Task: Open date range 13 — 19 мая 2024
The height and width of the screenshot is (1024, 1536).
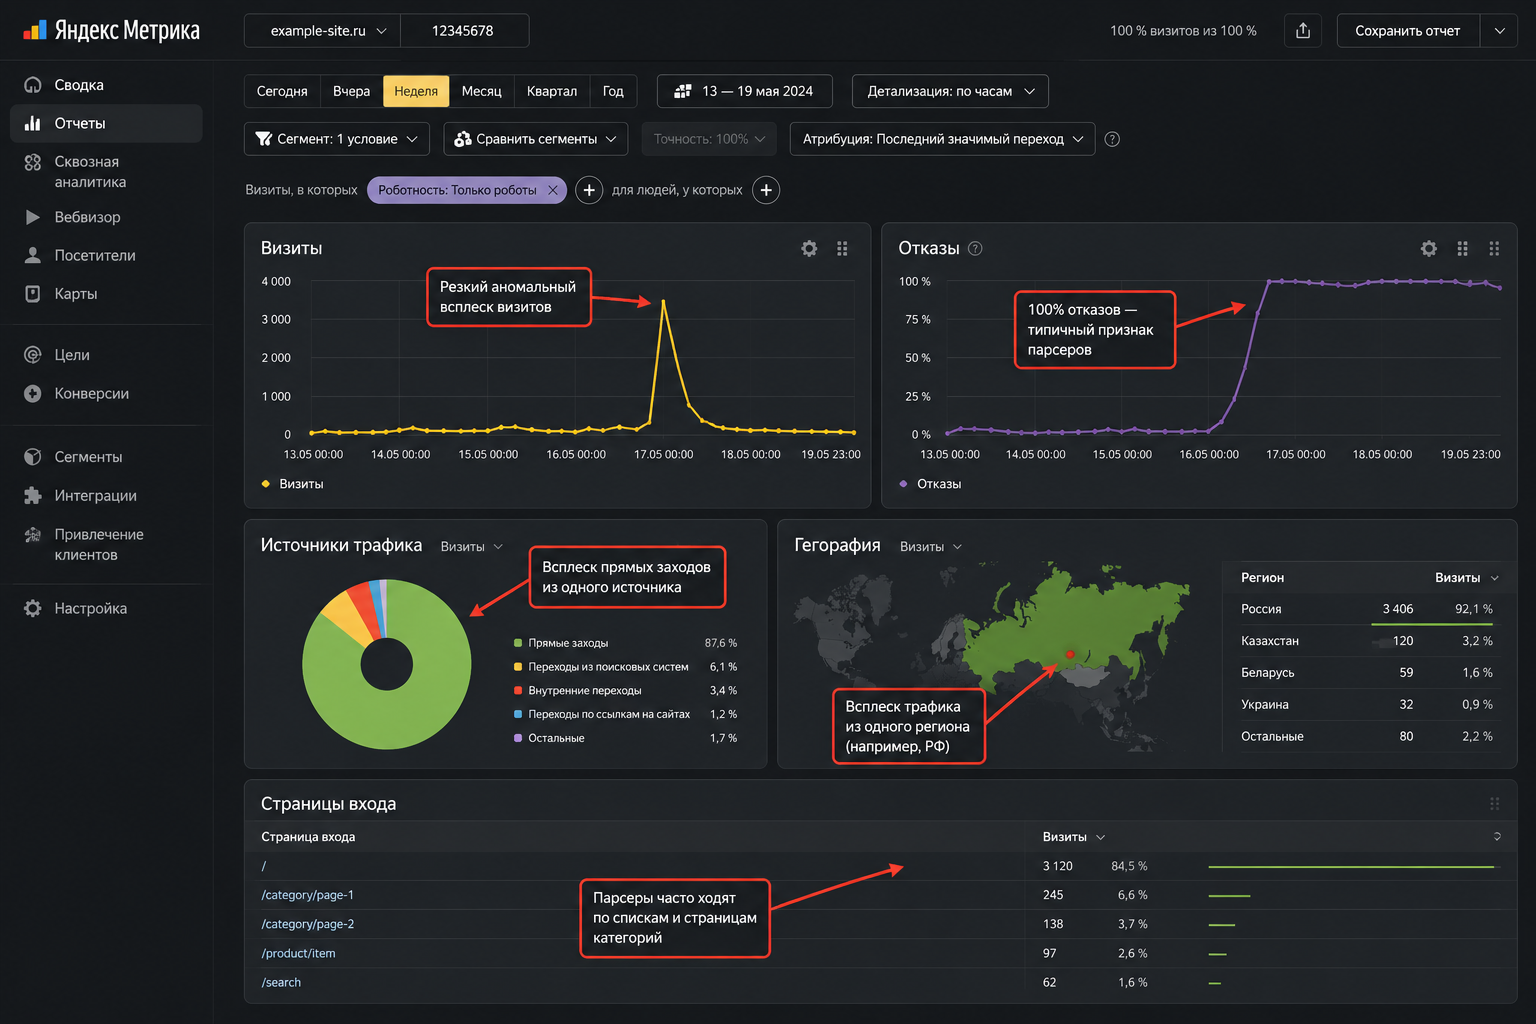Action: tap(746, 91)
